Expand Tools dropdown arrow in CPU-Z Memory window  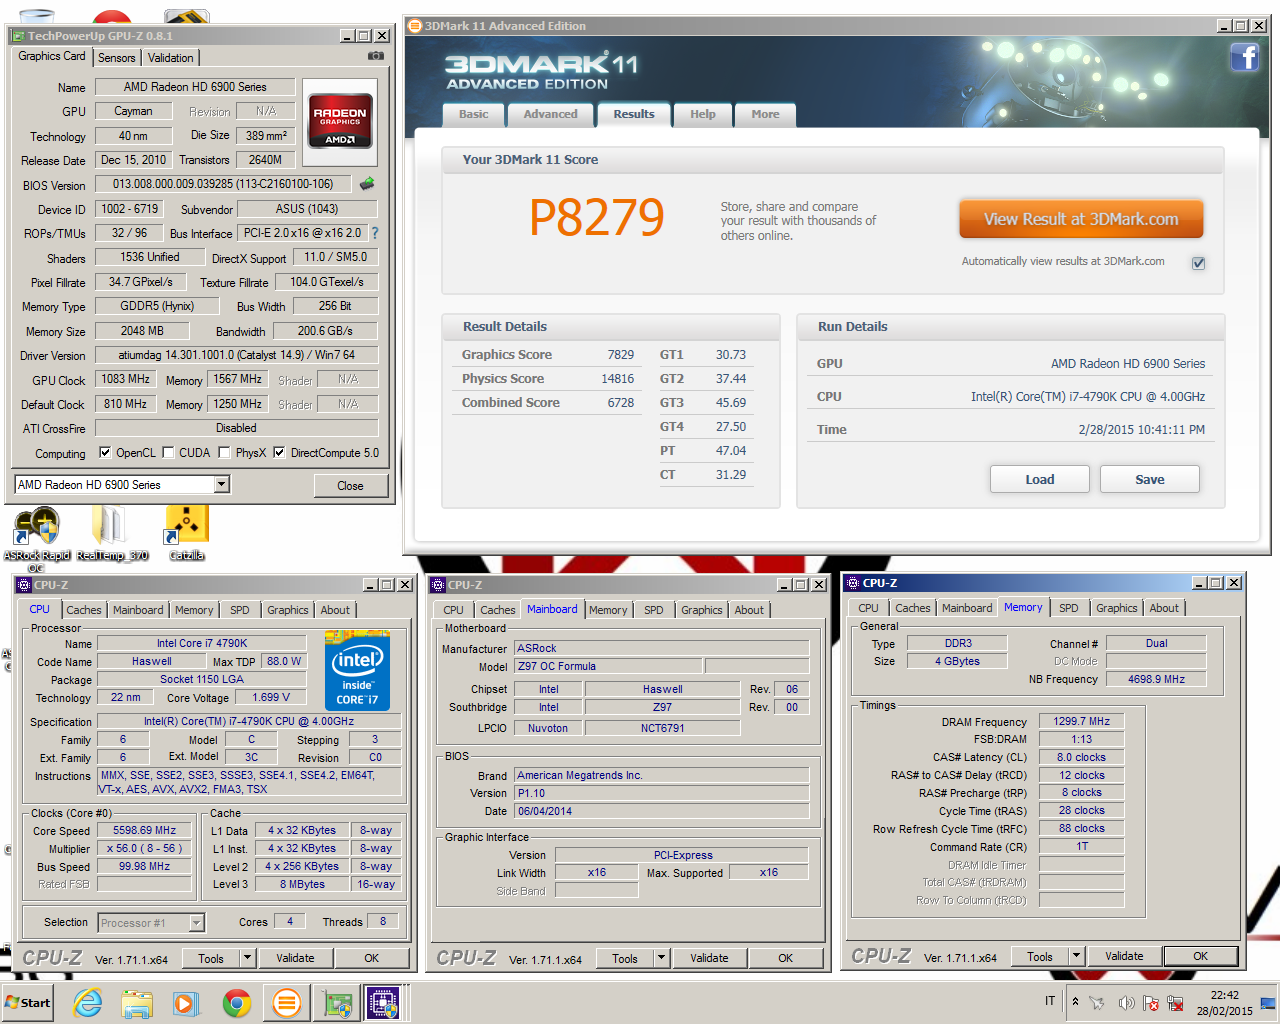(1076, 956)
